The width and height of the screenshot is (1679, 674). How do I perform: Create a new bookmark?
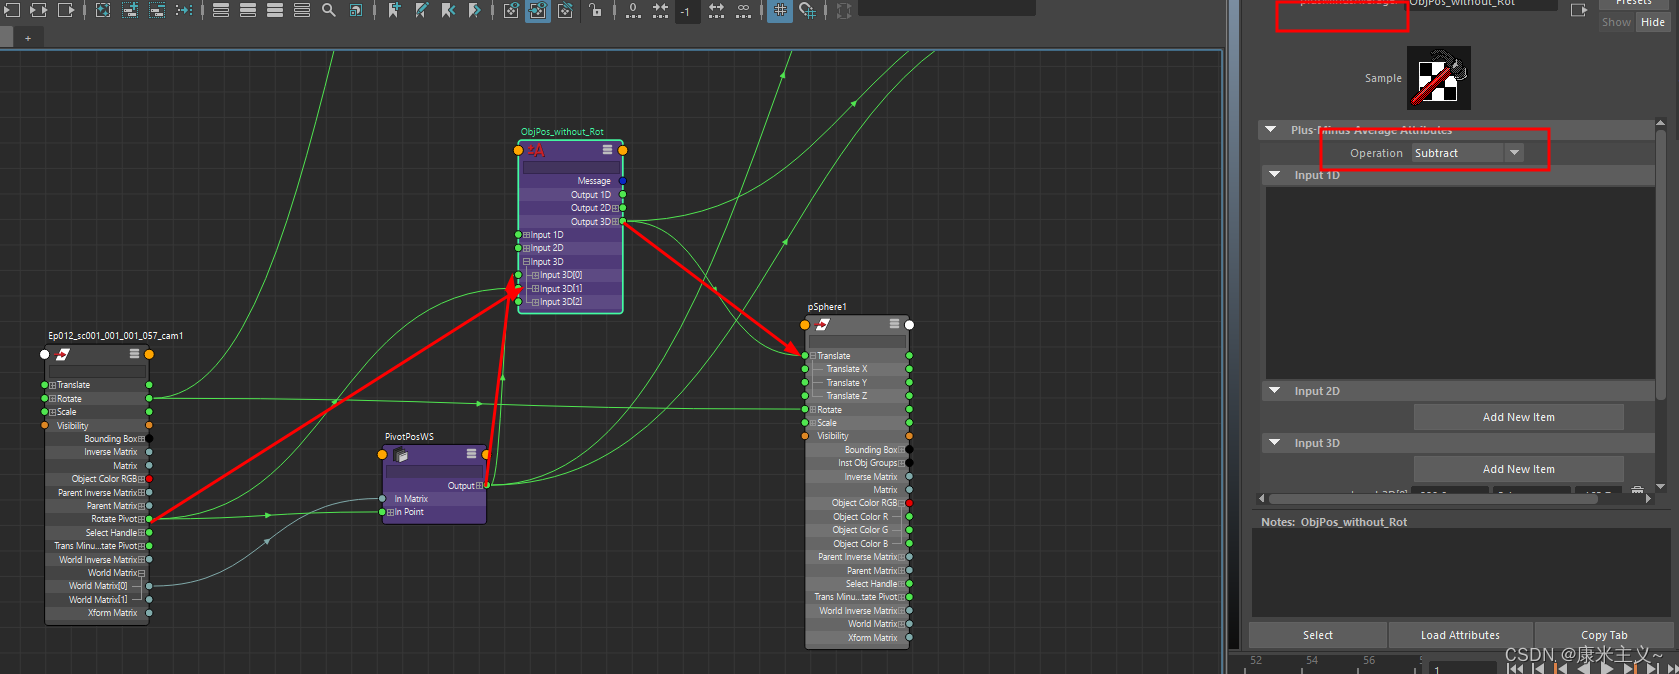pyautogui.click(x=394, y=10)
